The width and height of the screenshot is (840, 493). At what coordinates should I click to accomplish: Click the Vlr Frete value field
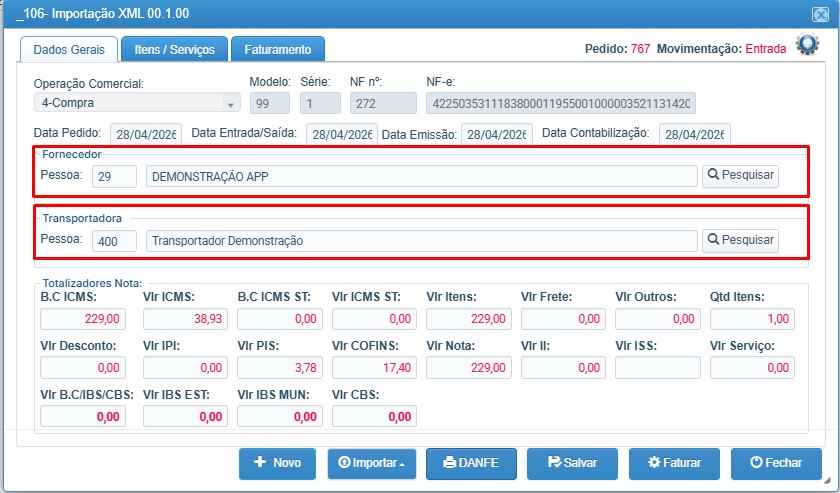tap(563, 319)
